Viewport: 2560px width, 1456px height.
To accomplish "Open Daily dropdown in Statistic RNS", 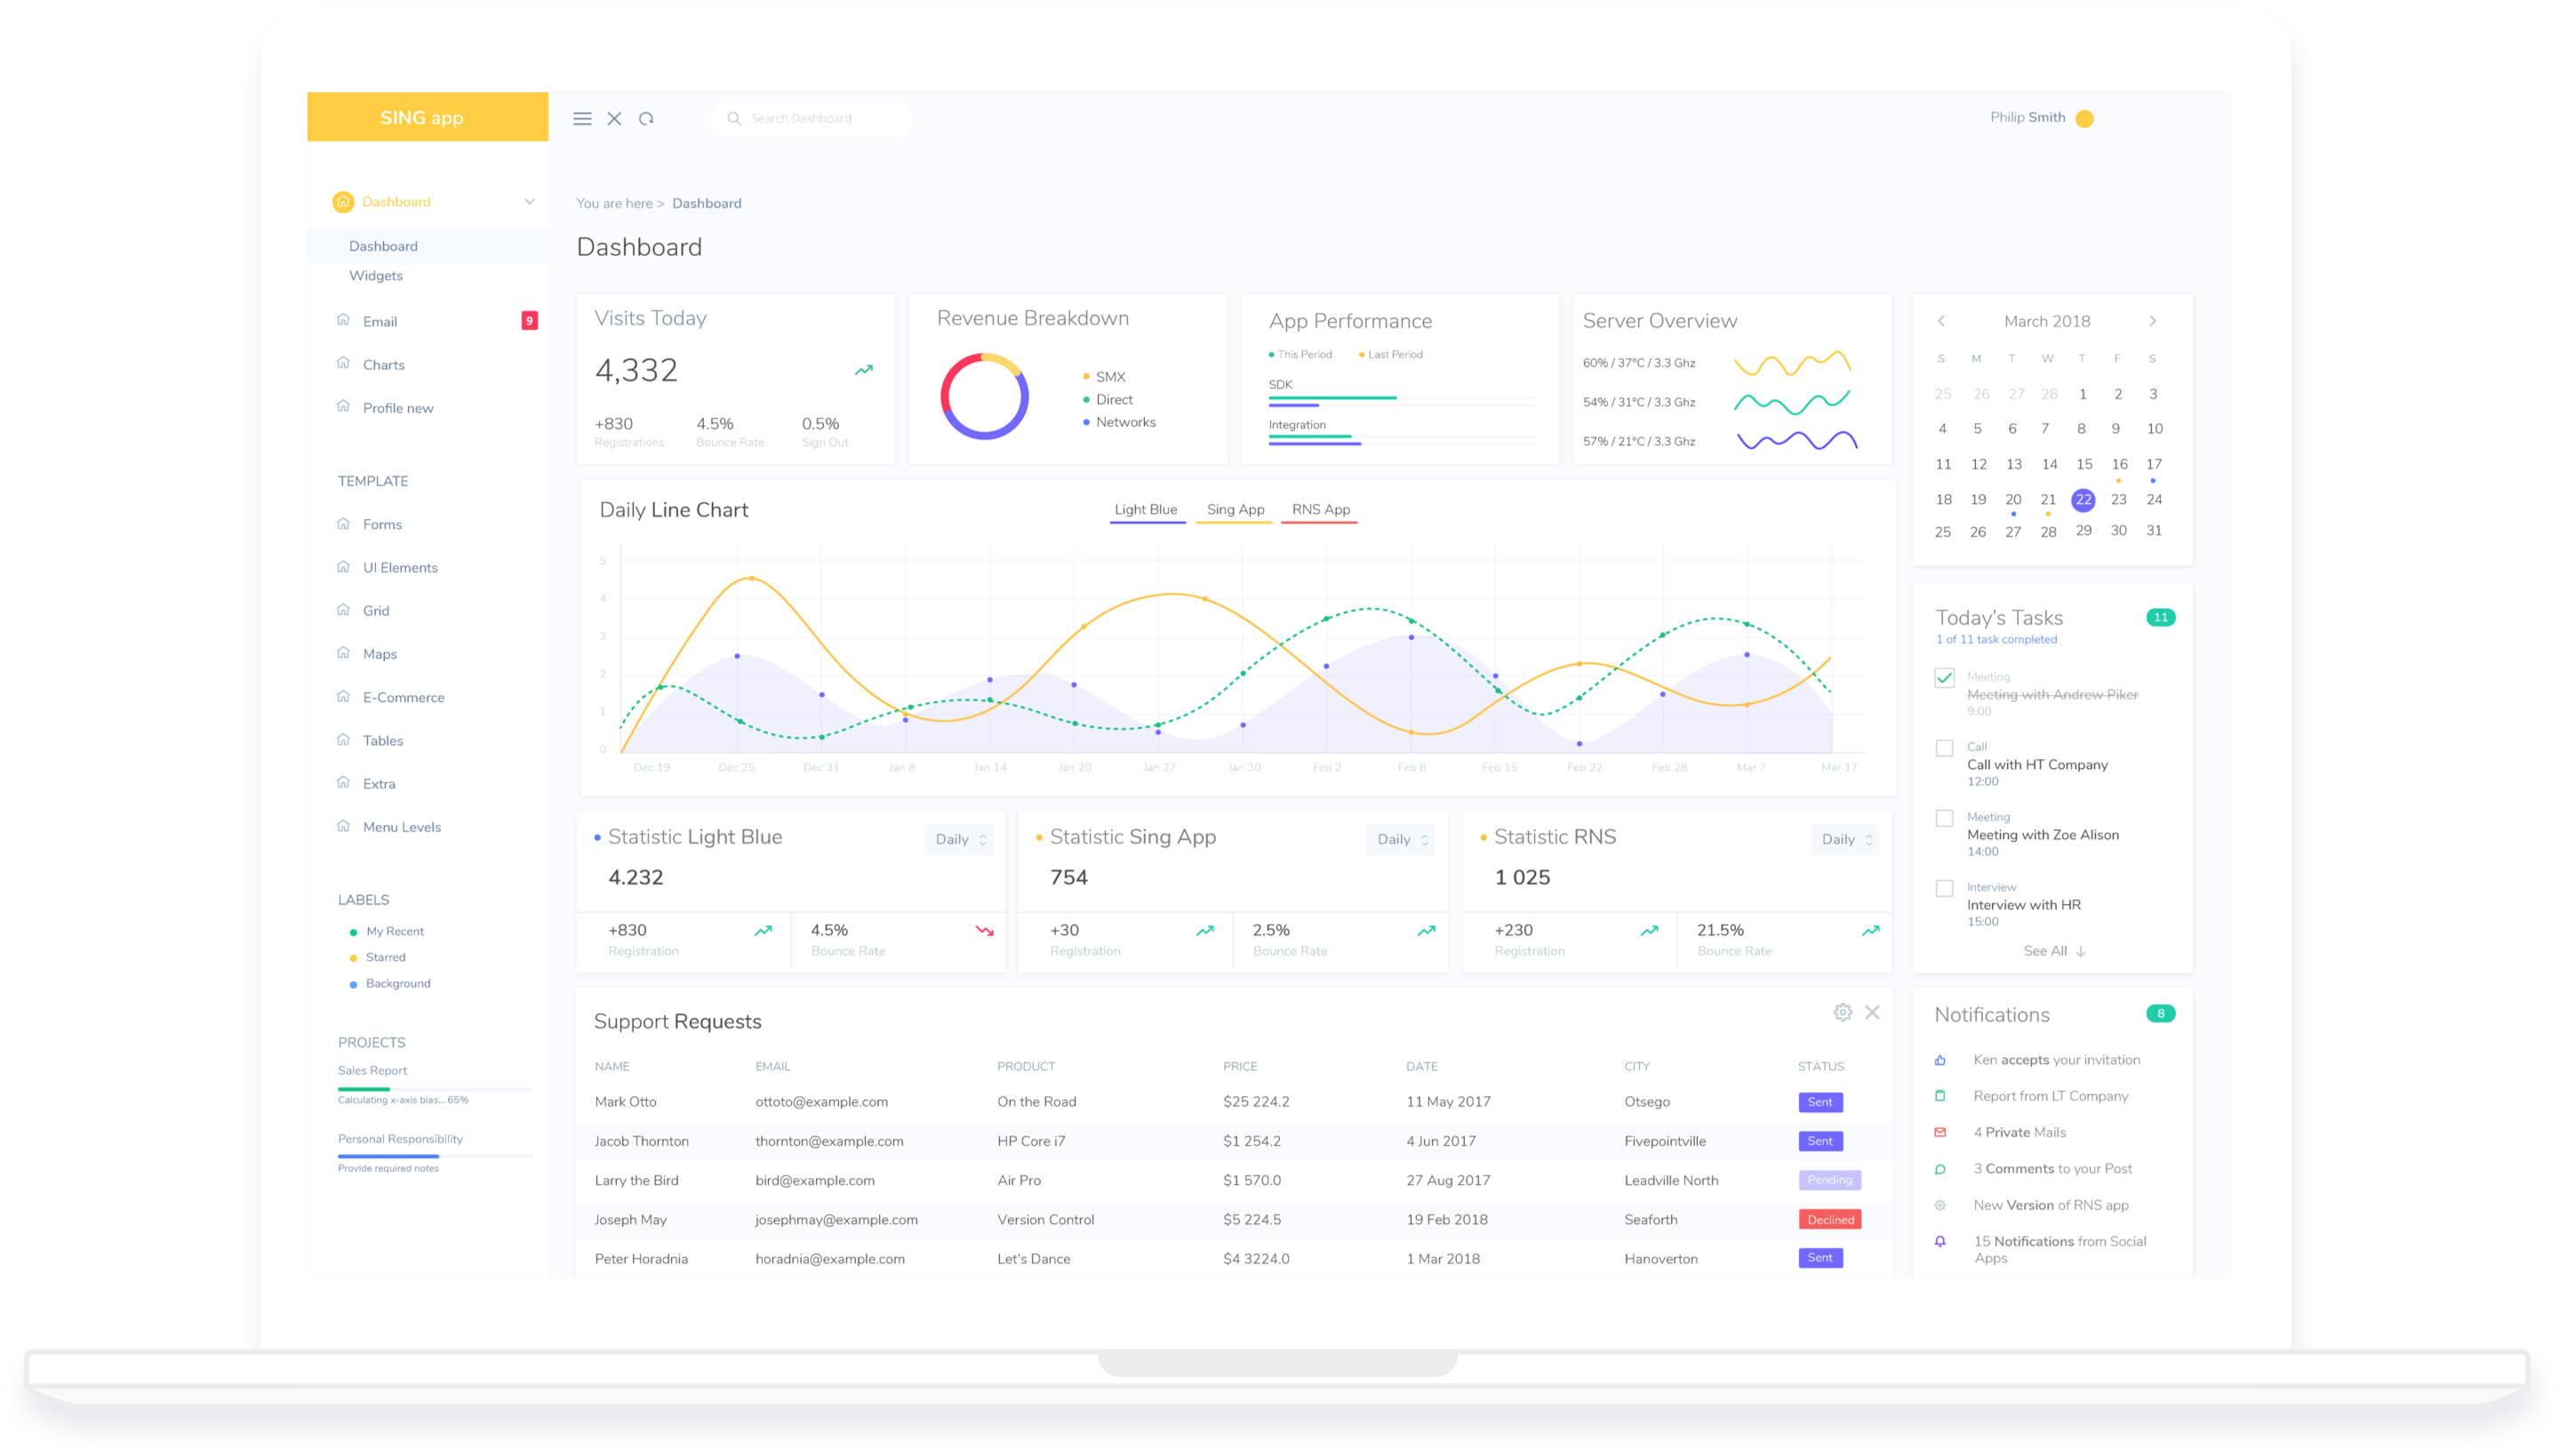I will [x=1845, y=839].
